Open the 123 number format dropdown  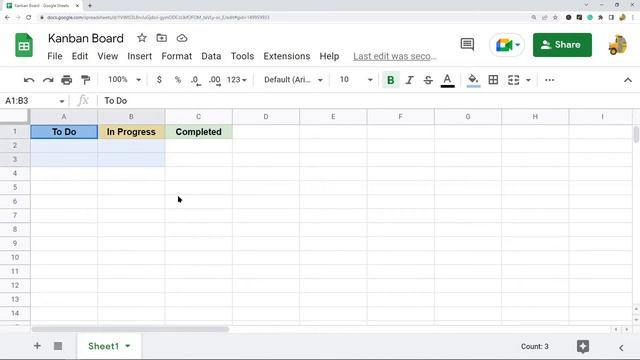coord(237,80)
